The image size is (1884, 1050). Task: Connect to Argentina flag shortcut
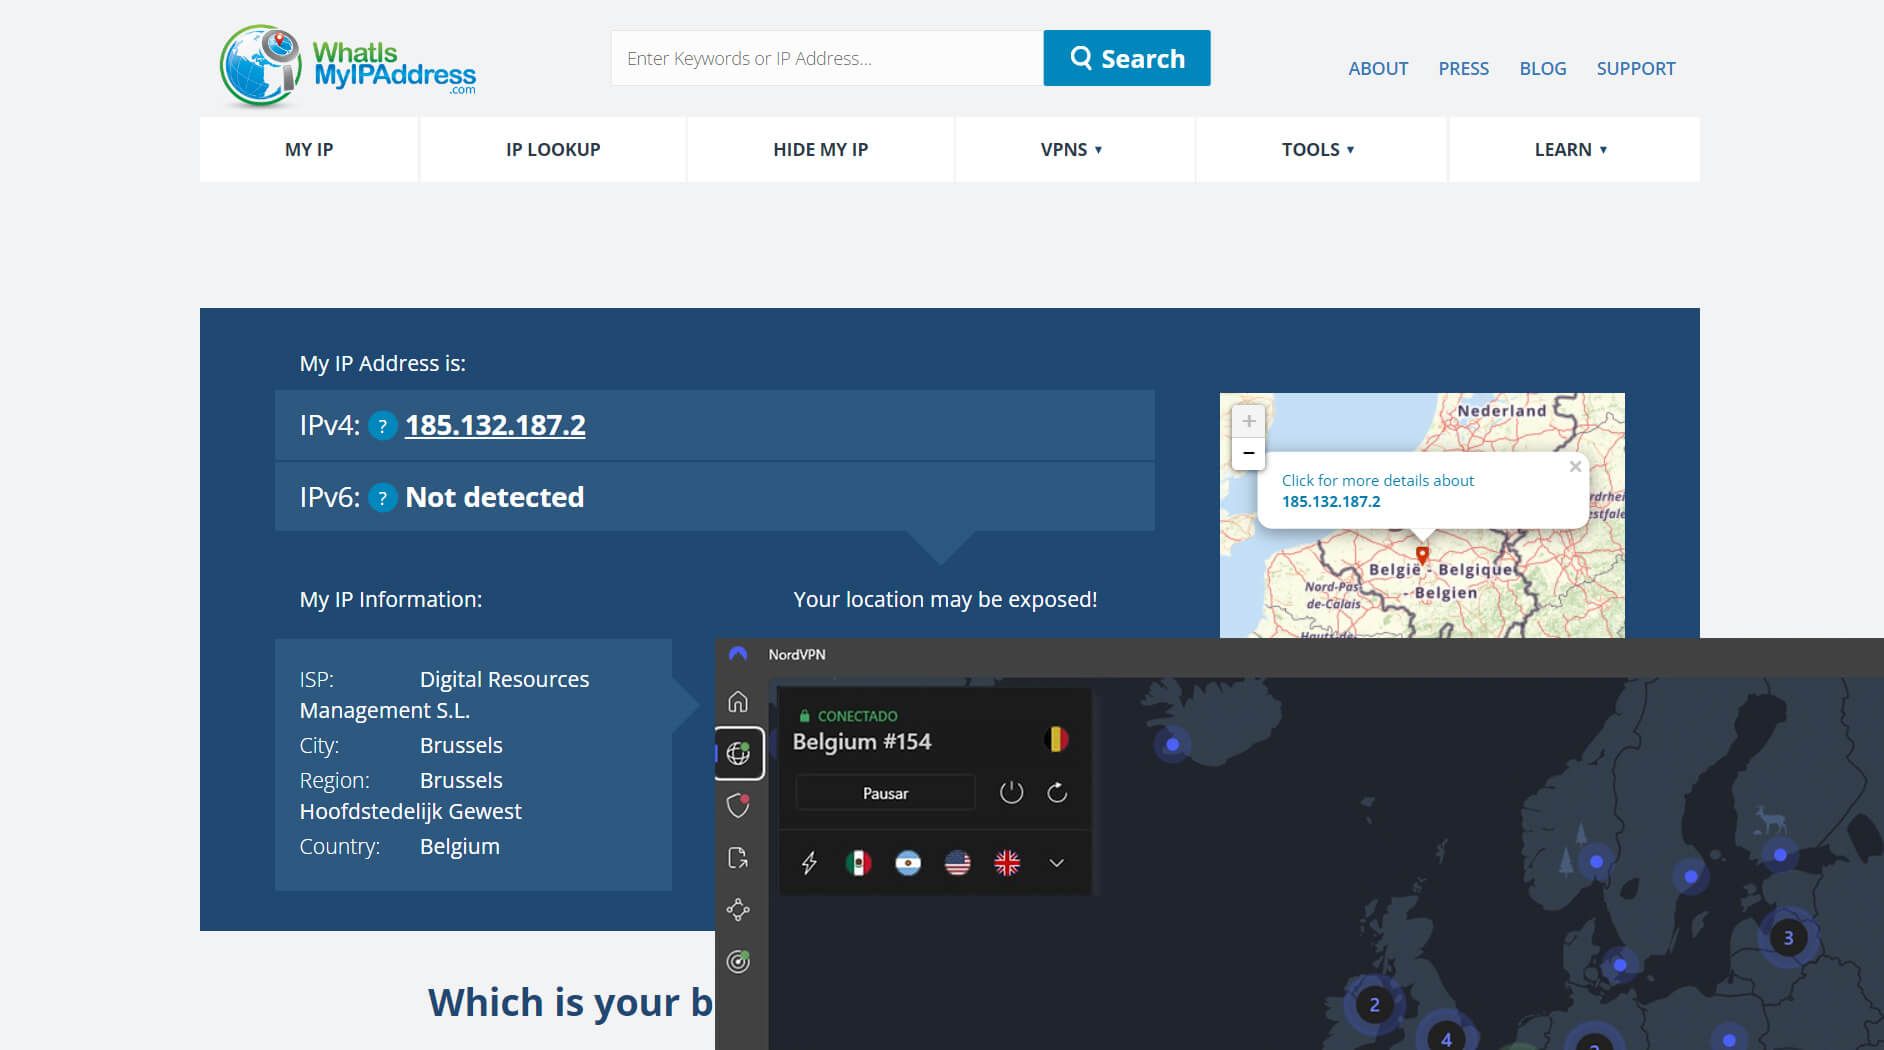click(908, 863)
